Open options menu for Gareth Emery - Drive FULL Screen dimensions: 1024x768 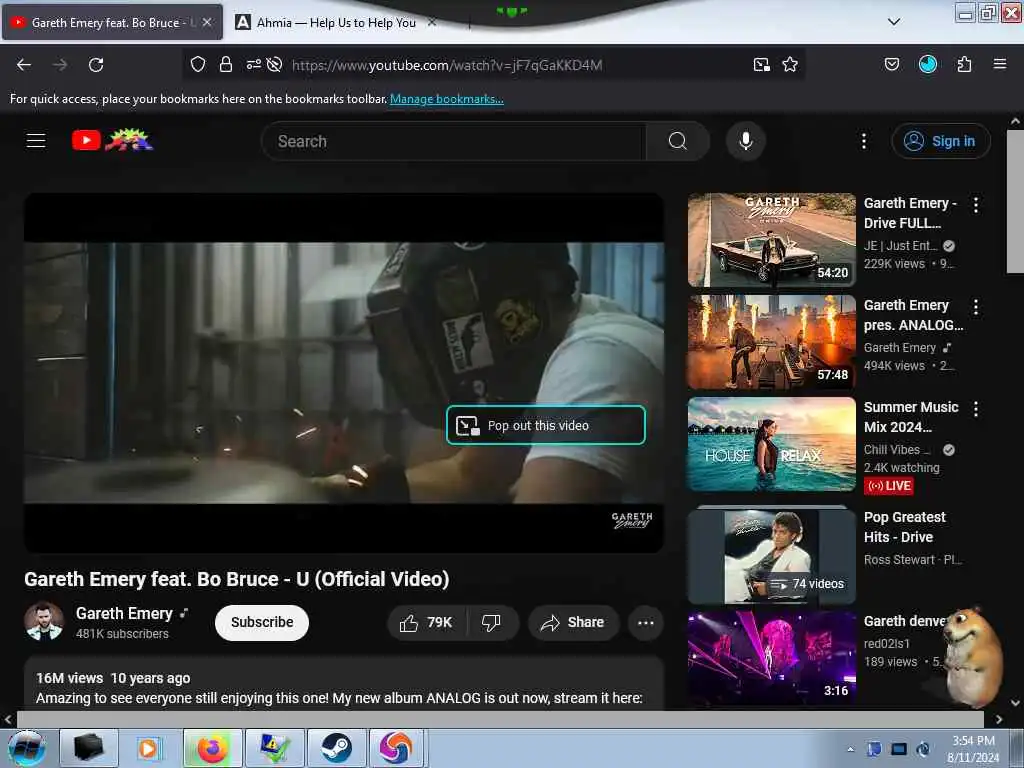(976, 205)
